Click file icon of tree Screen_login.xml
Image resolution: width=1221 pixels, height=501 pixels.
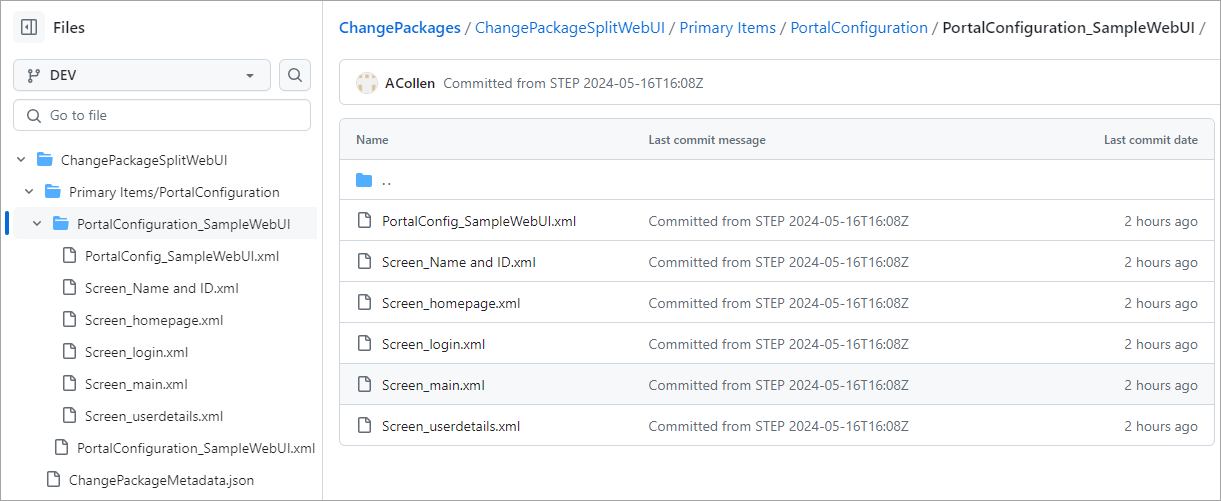69,352
